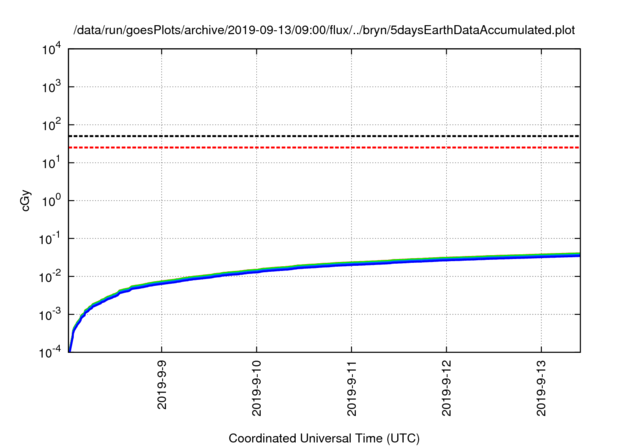Click the 10^3 y-axis label
640x448 pixels.
click(x=51, y=87)
